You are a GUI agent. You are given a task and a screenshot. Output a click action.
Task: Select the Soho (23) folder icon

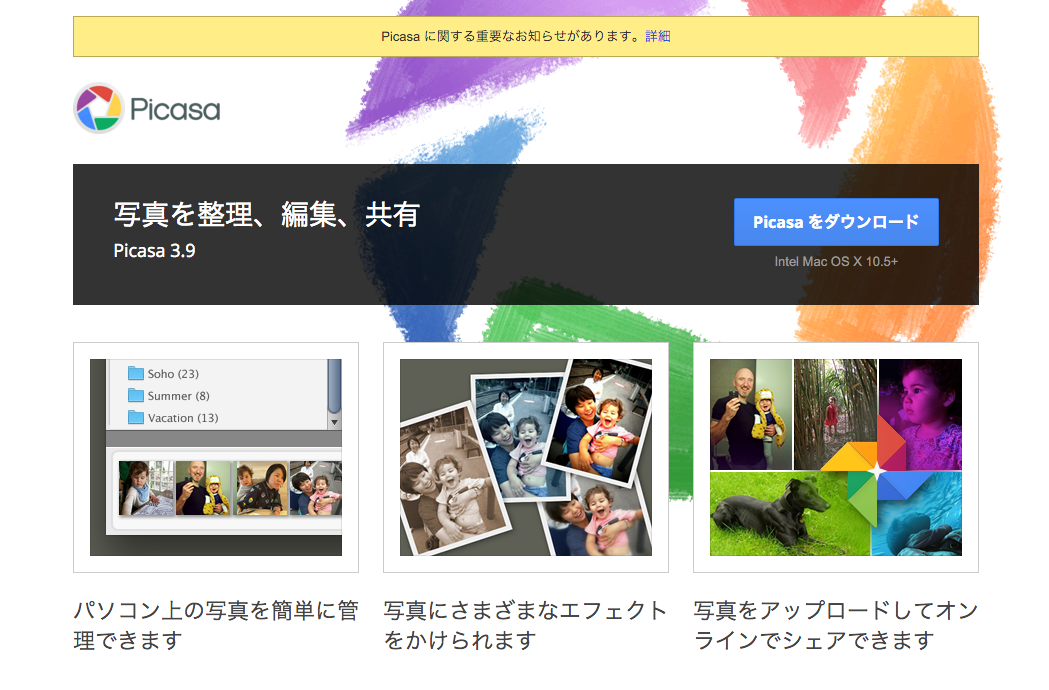click(x=136, y=373)
